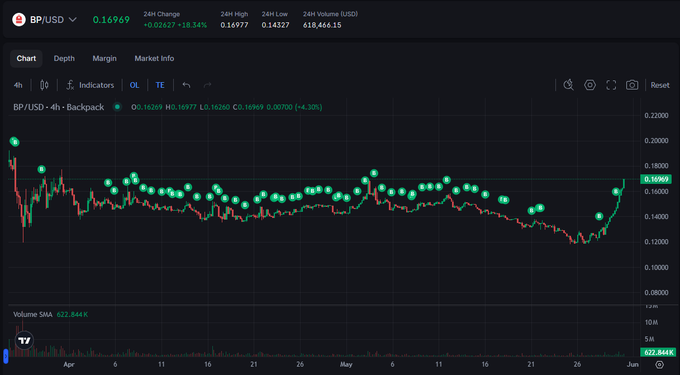Click the 24H High value 0.16977
Screen dimensions: 680x375
tap(234, 25)
